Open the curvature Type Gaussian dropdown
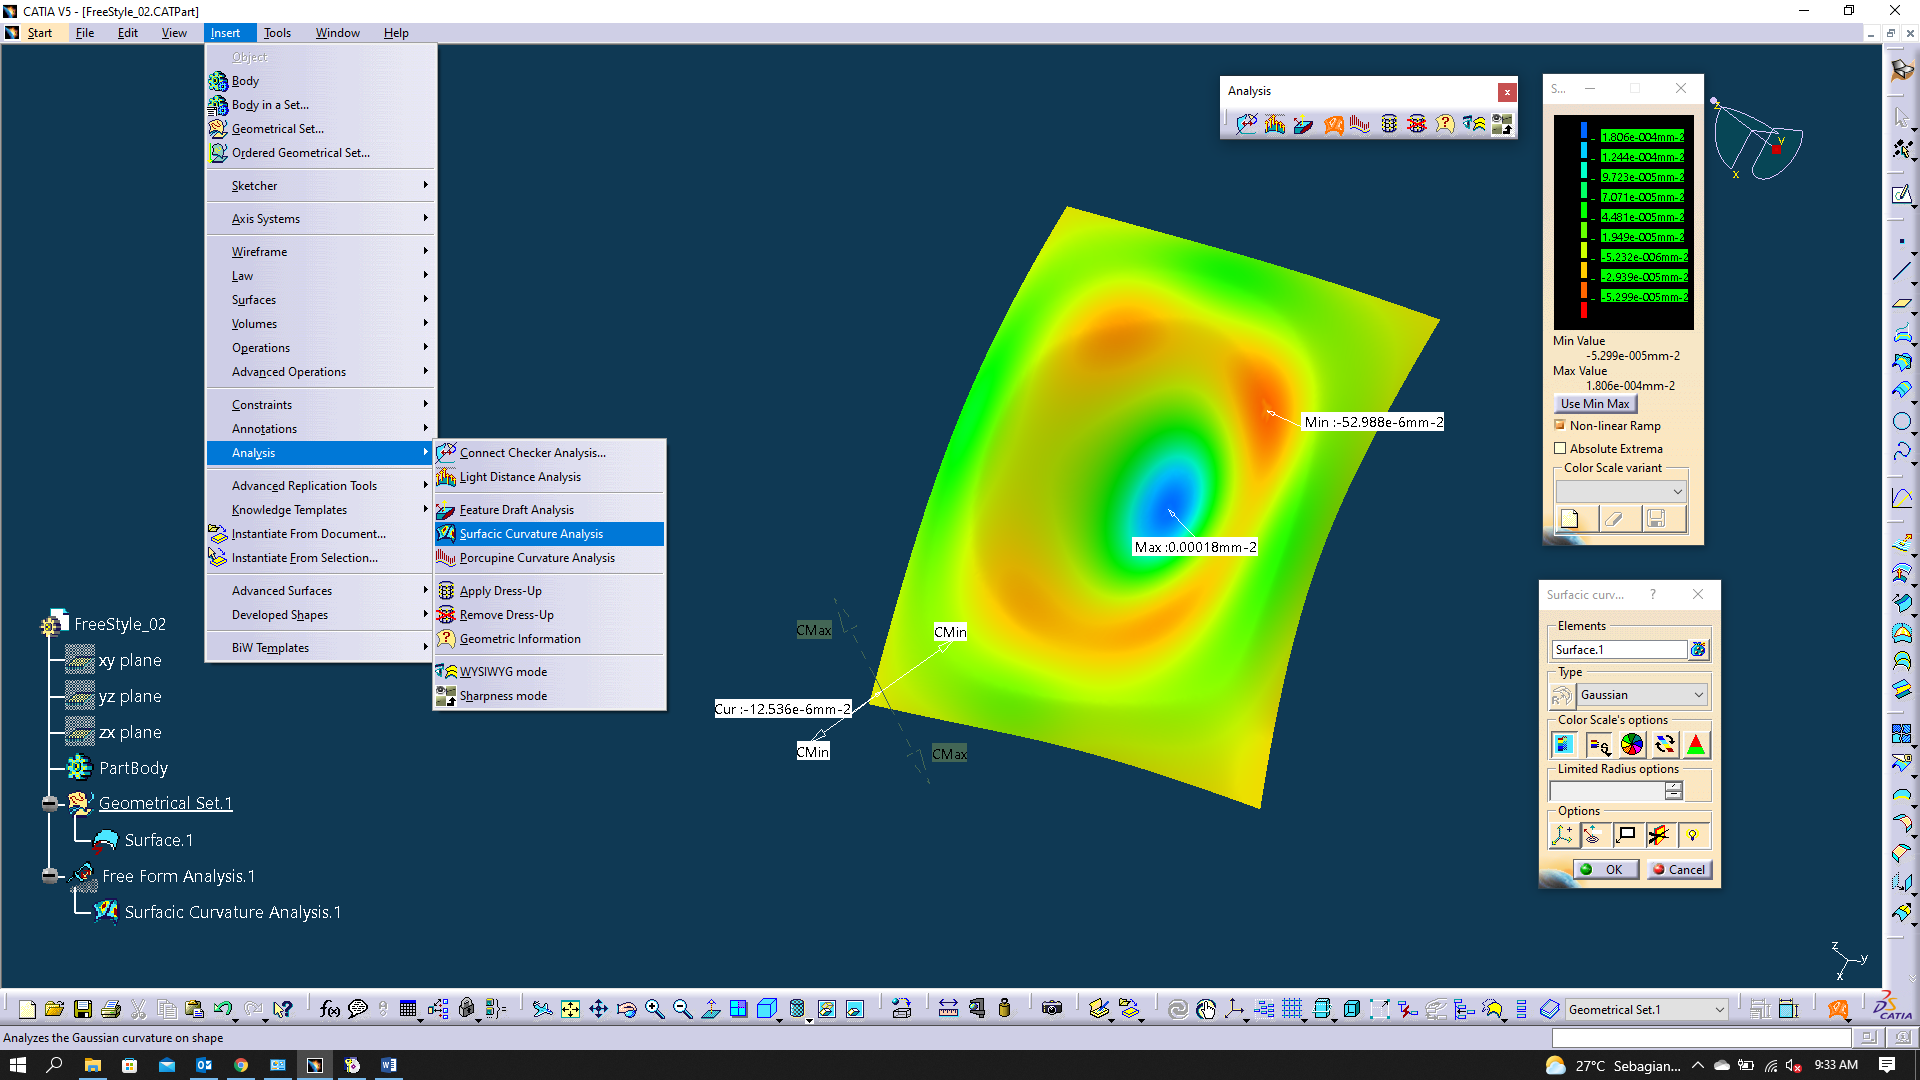This screenshot has height=1080, width=1920. click(1698, 695)
